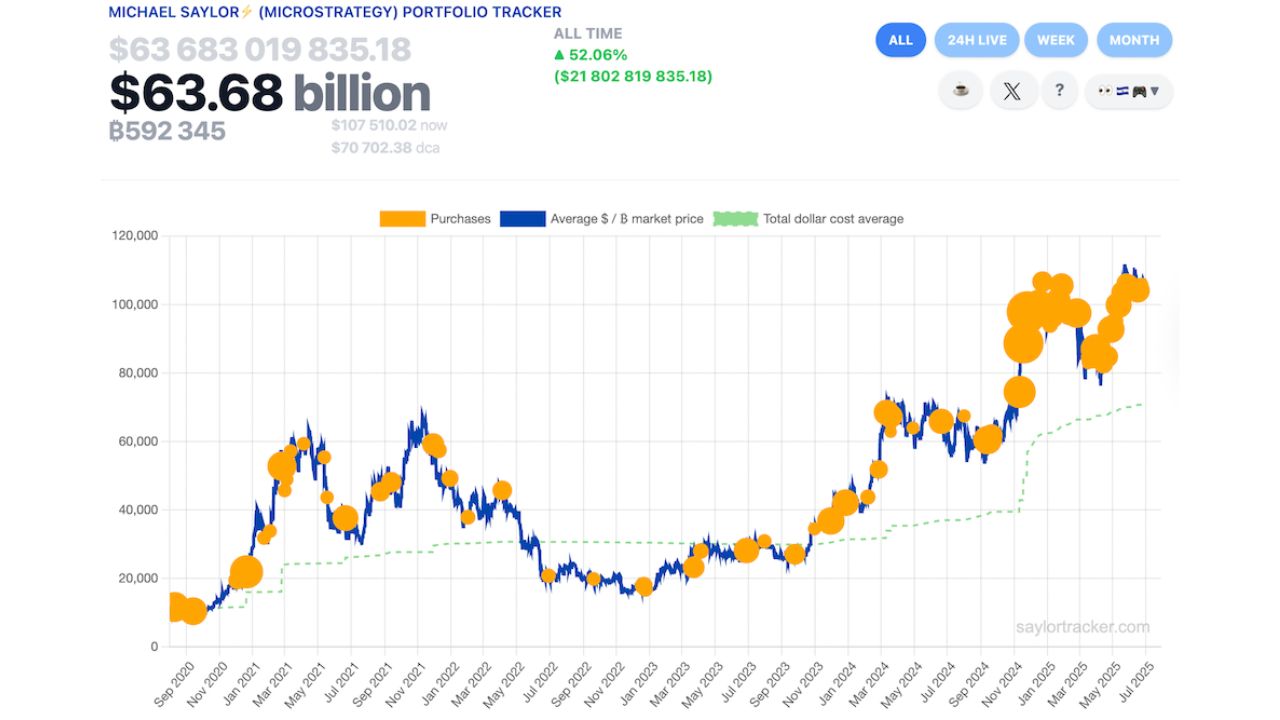
Task: Open the X (Twitter) profile icon
Action: click(x=1013, y=91)
